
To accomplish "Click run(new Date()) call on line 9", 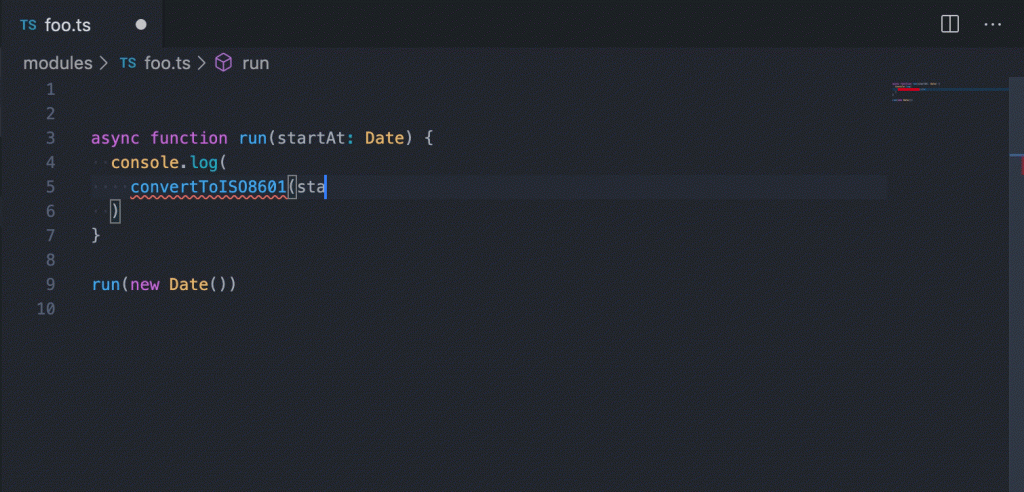I will [163, 285].
